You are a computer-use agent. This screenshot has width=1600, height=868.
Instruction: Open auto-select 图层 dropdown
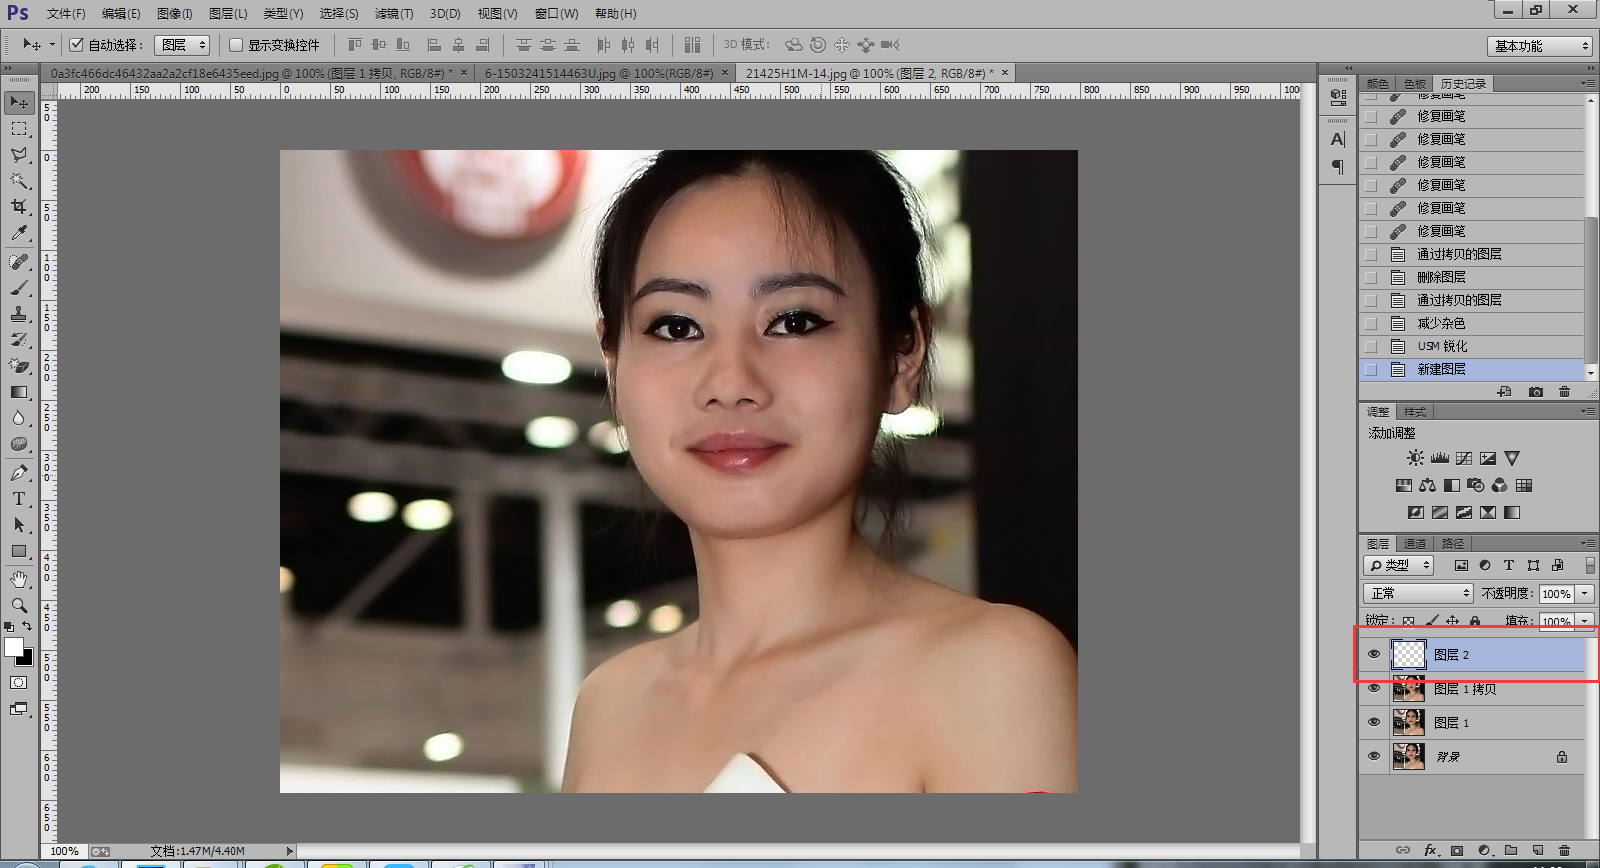[182, 45]
